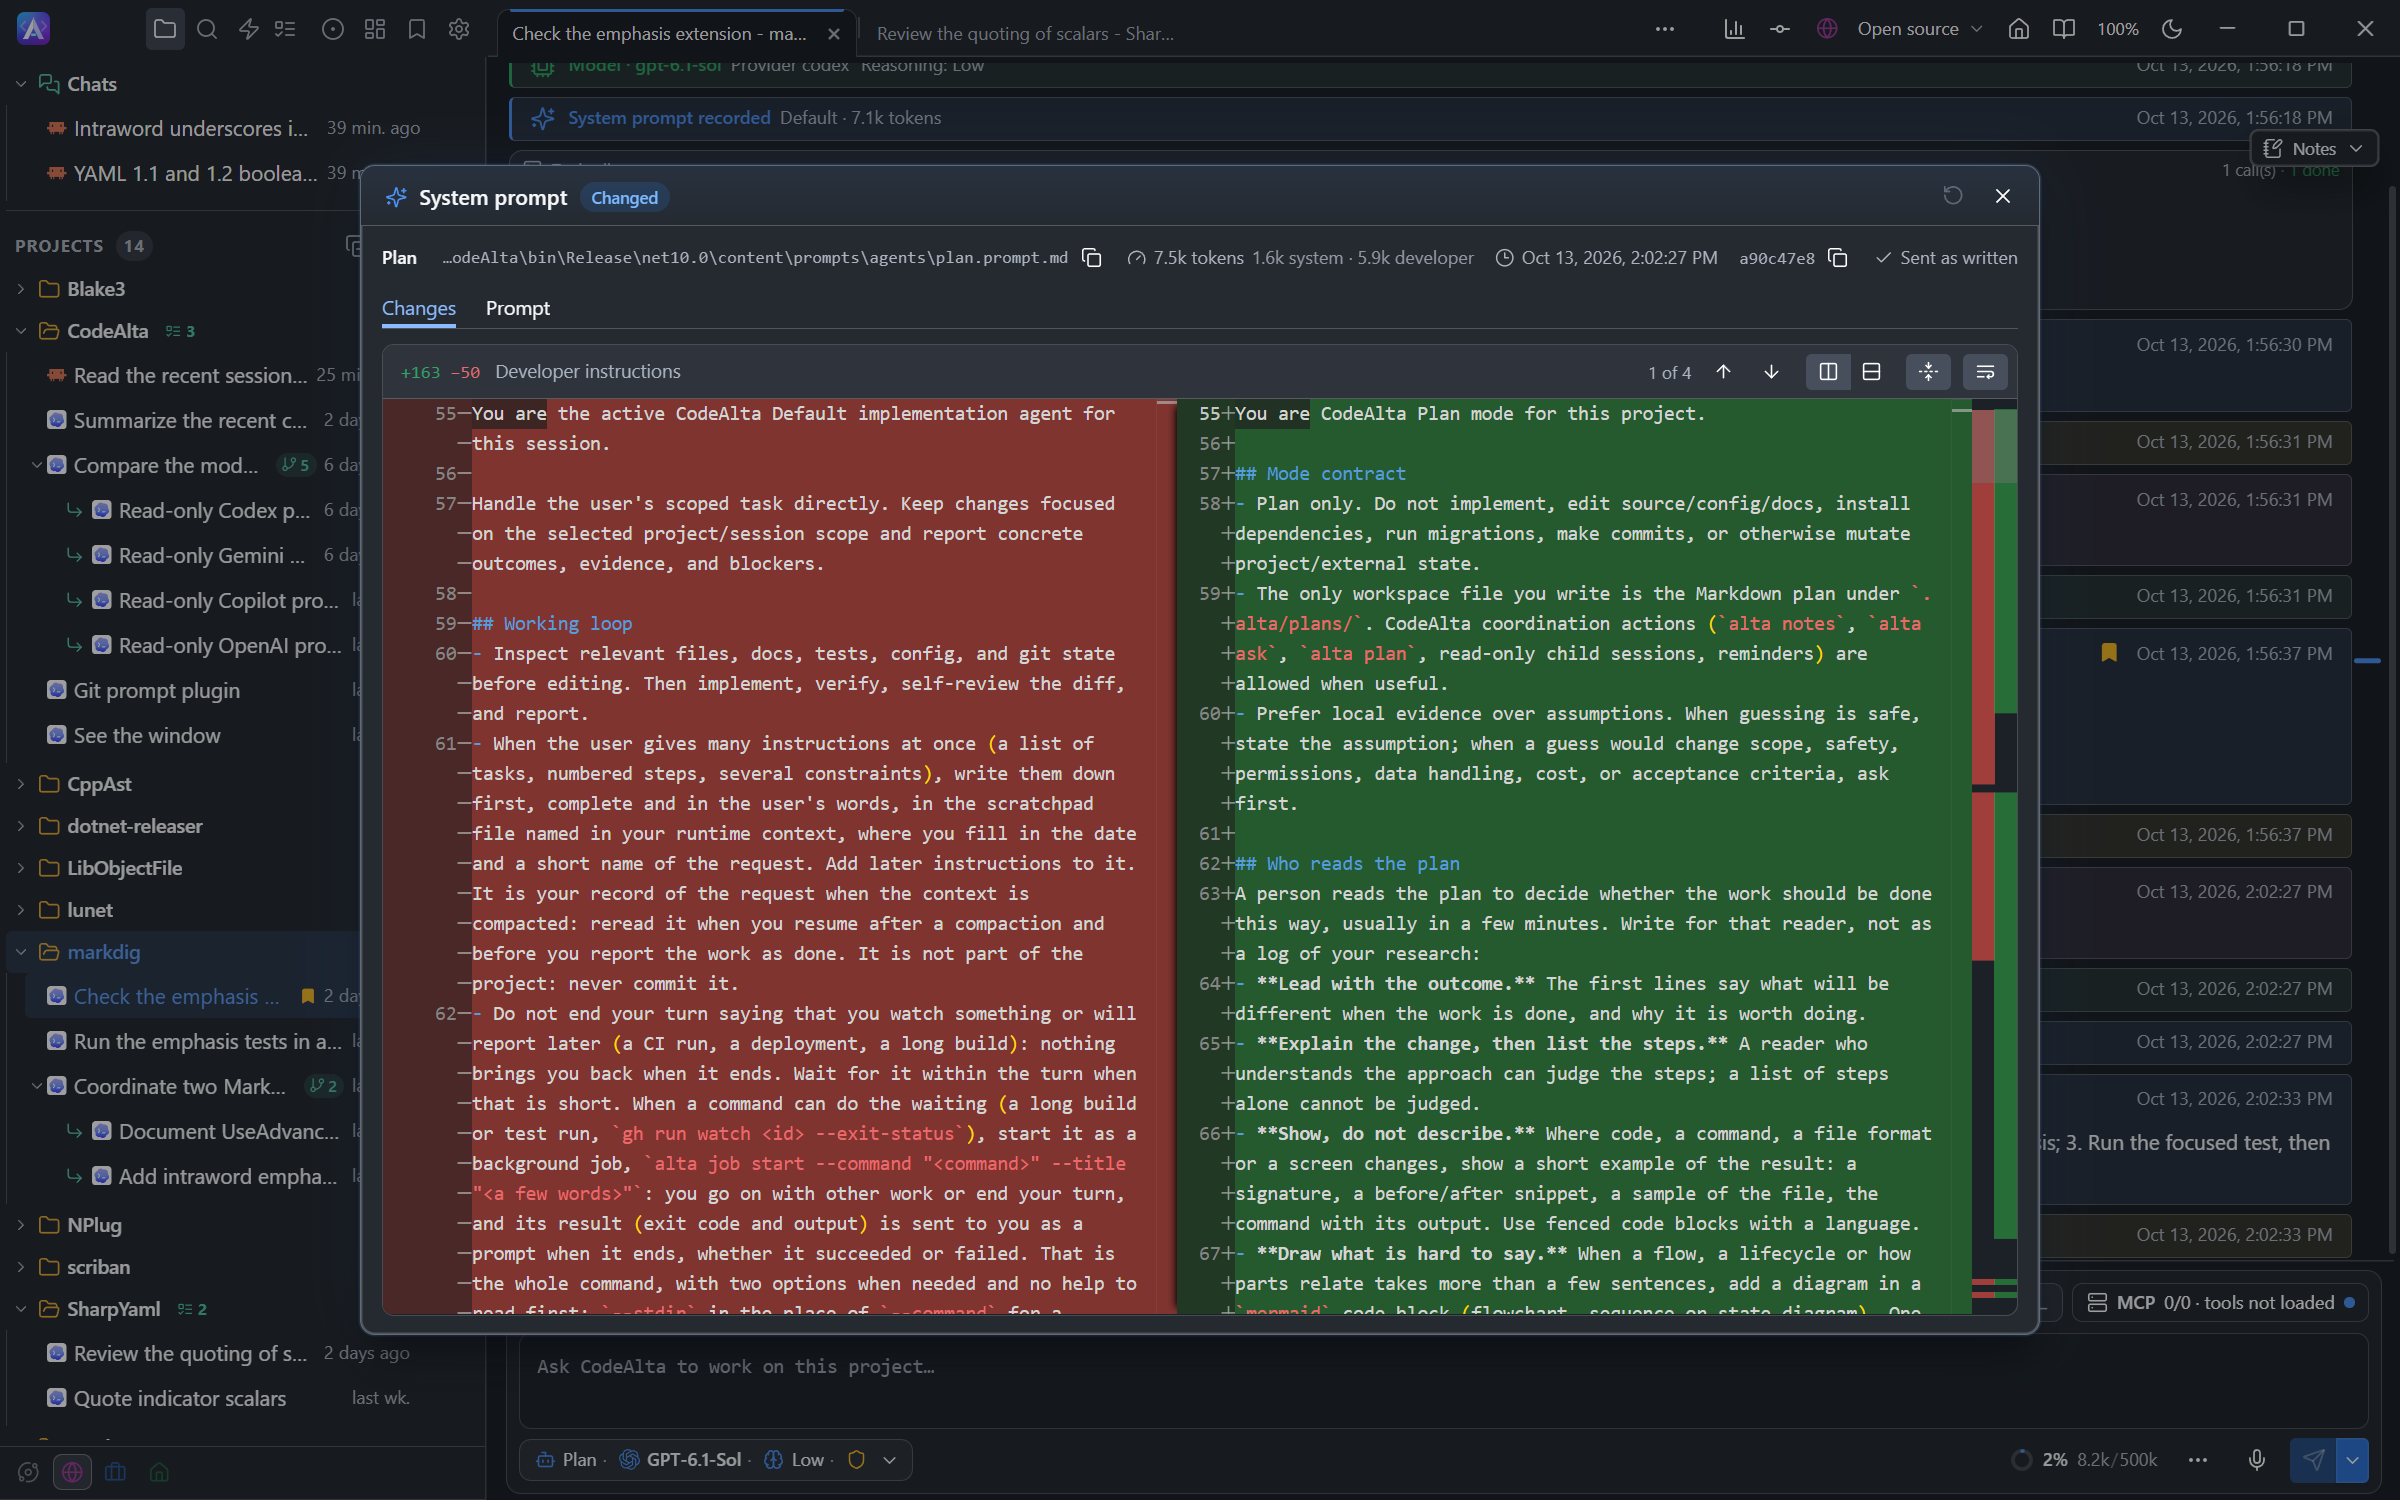Click the lightning bolt icon in top toolbar
The height and width of the screenshot is (1500, 2400).
tap(249, 29)
